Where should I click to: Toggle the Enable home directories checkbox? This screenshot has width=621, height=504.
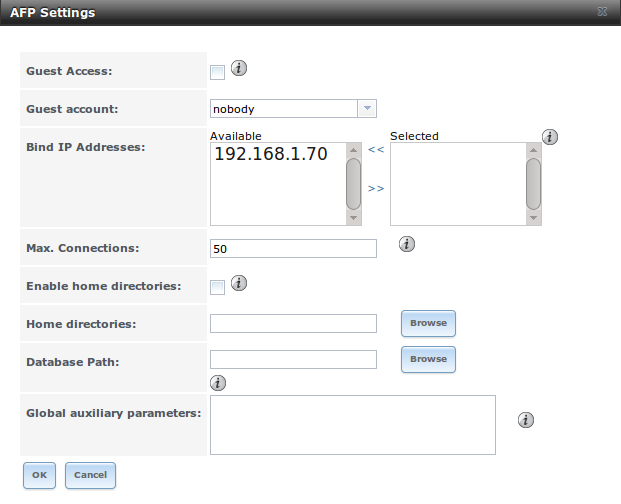click(x=217, y=287)
